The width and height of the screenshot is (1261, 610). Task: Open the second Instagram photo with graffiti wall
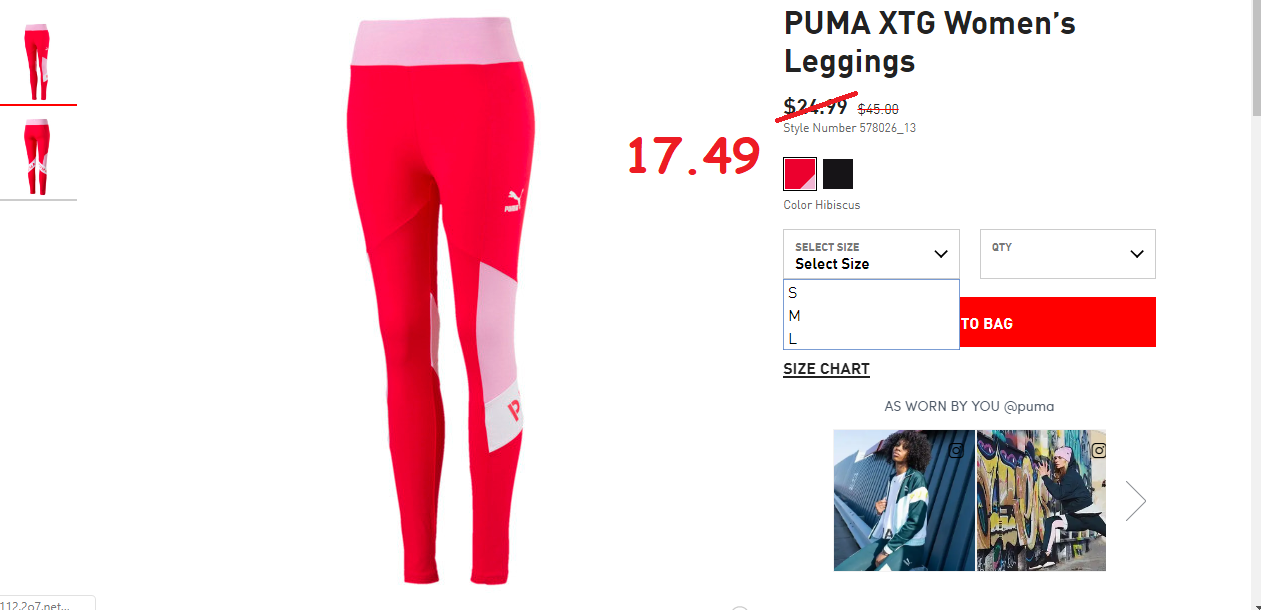coord(1041,500)
